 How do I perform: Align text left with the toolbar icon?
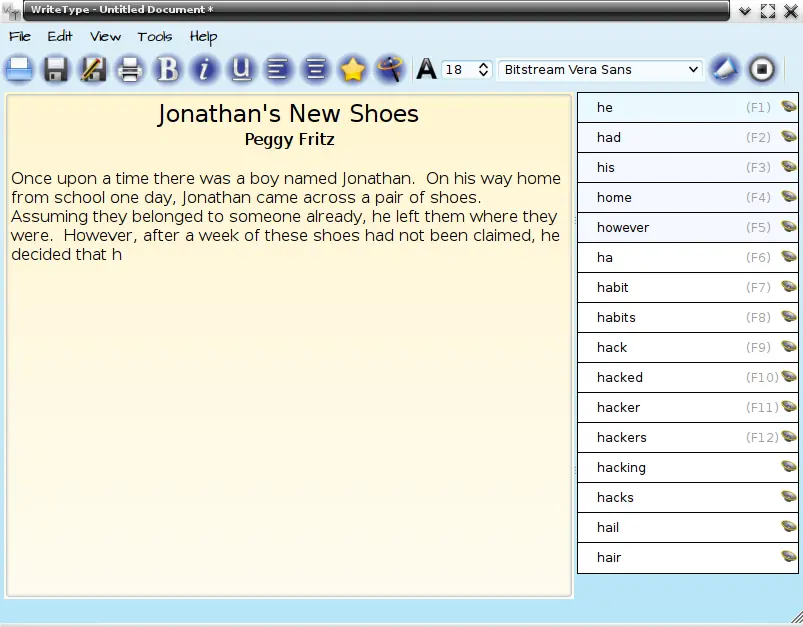point(278,69)
